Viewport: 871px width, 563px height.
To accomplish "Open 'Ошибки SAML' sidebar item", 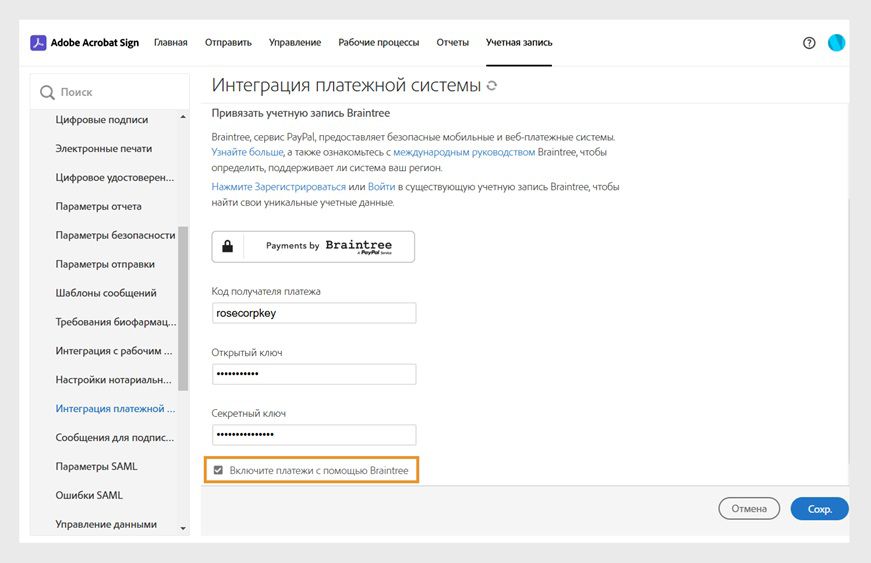I will pyautogui.click(x=89, y=495).
